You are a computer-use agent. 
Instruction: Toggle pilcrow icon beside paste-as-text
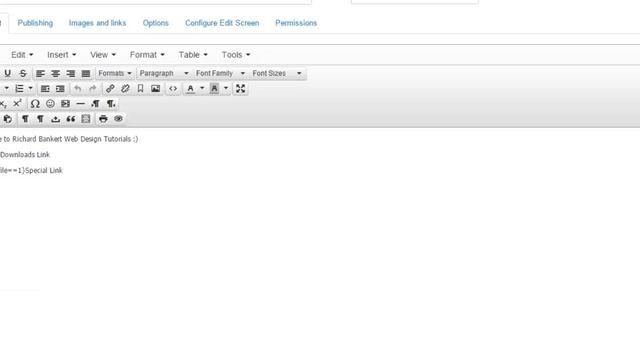pos(25,119)
